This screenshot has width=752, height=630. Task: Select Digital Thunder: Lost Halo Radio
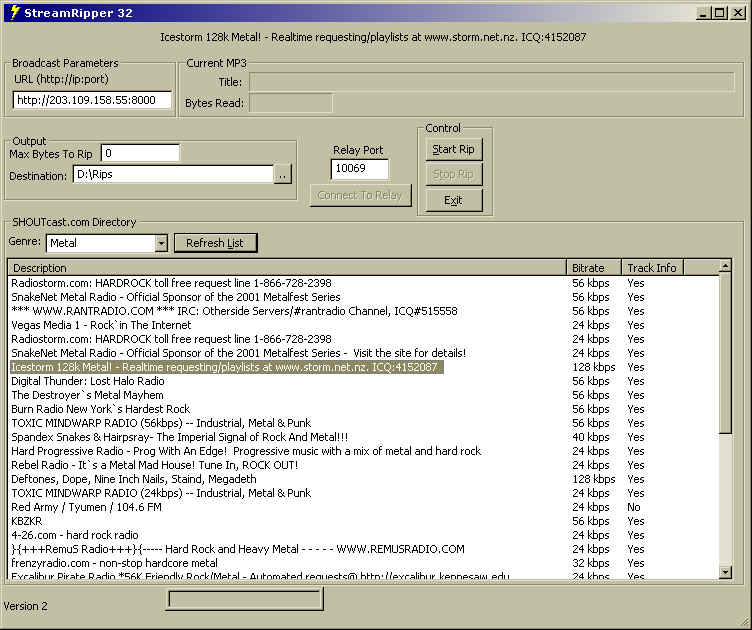(363, 381)
